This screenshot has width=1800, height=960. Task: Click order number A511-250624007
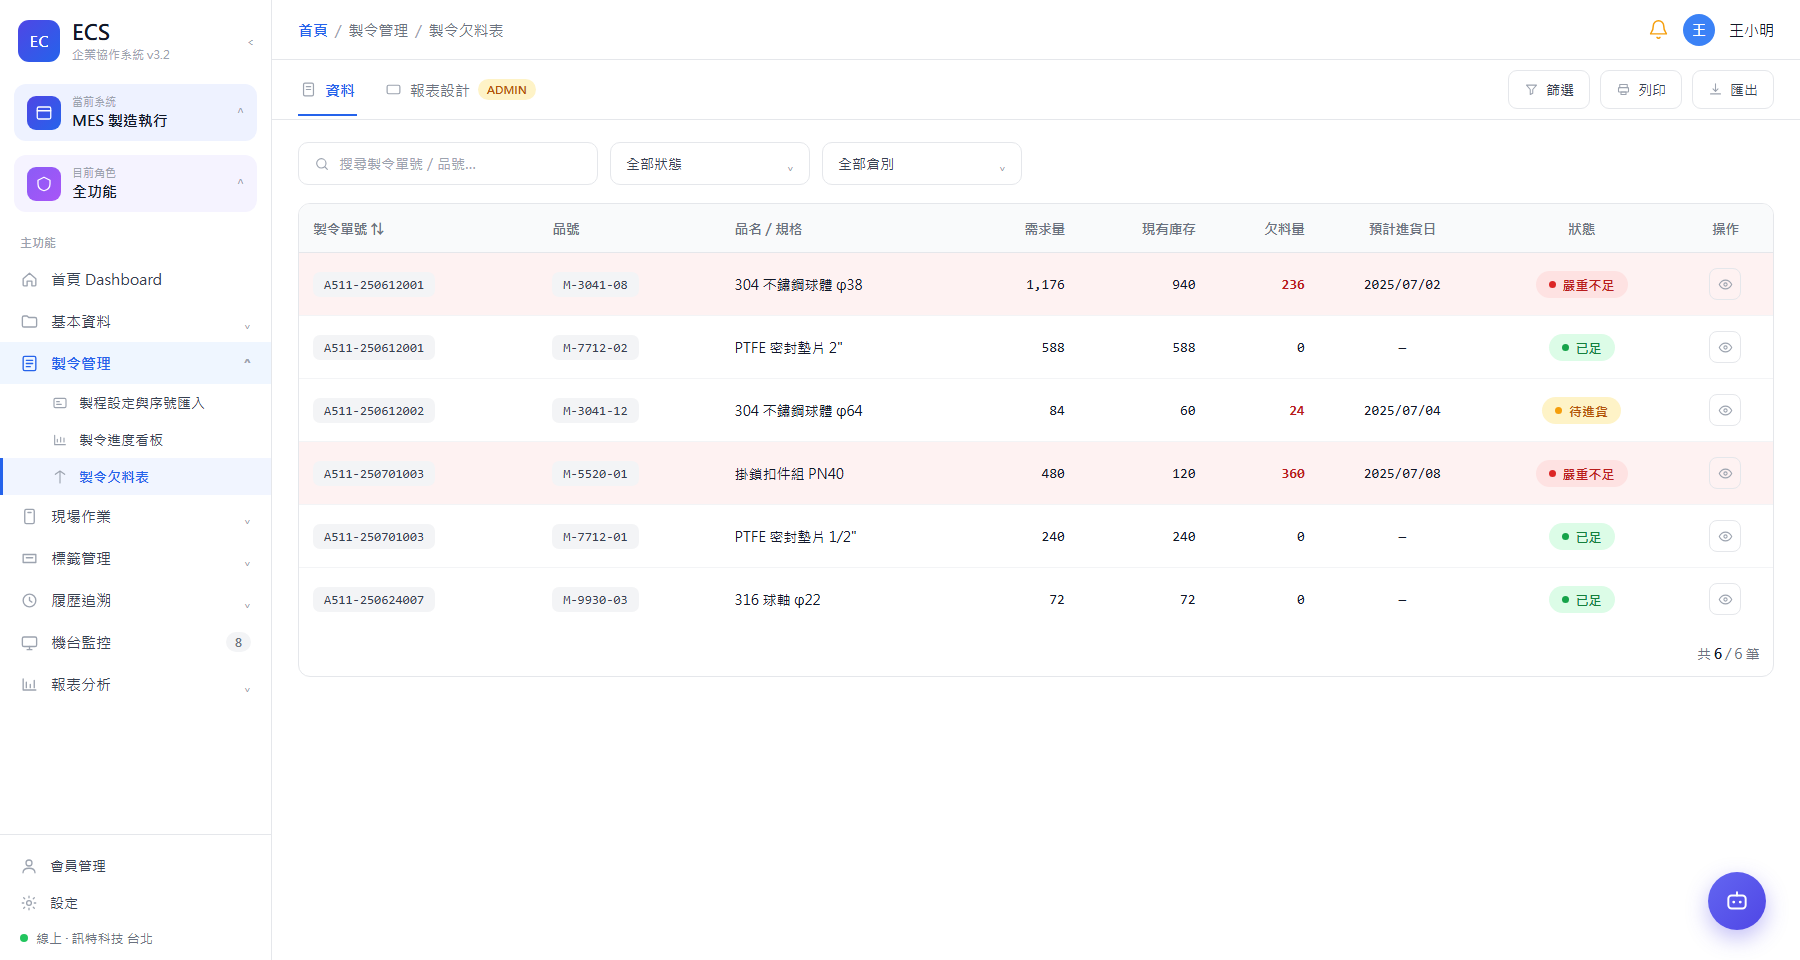(374, 600)
